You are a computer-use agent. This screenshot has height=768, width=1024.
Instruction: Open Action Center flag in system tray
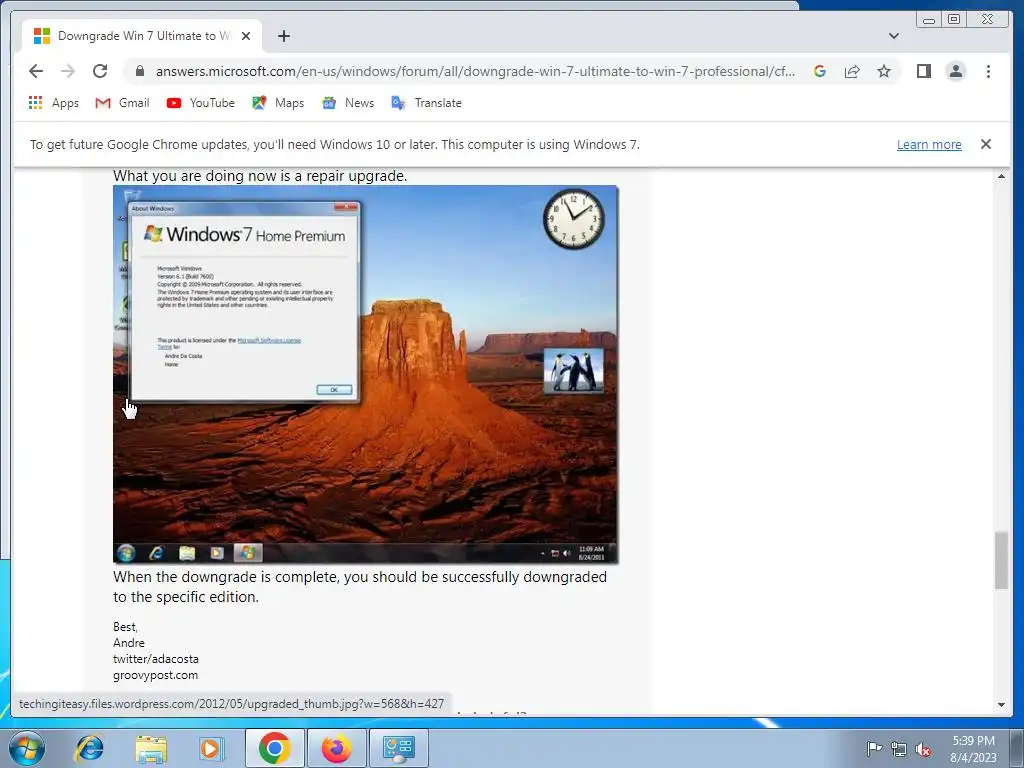pos(873,749)
